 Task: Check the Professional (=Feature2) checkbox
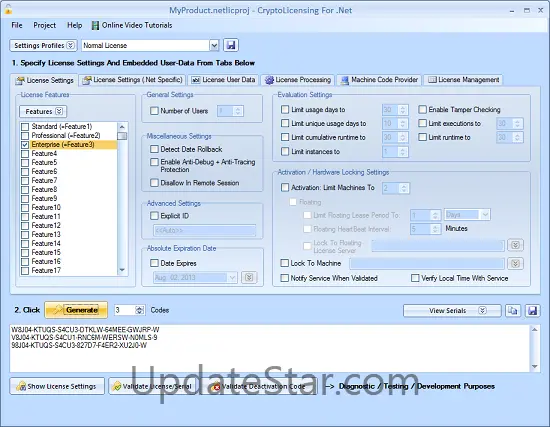point(25,136)
